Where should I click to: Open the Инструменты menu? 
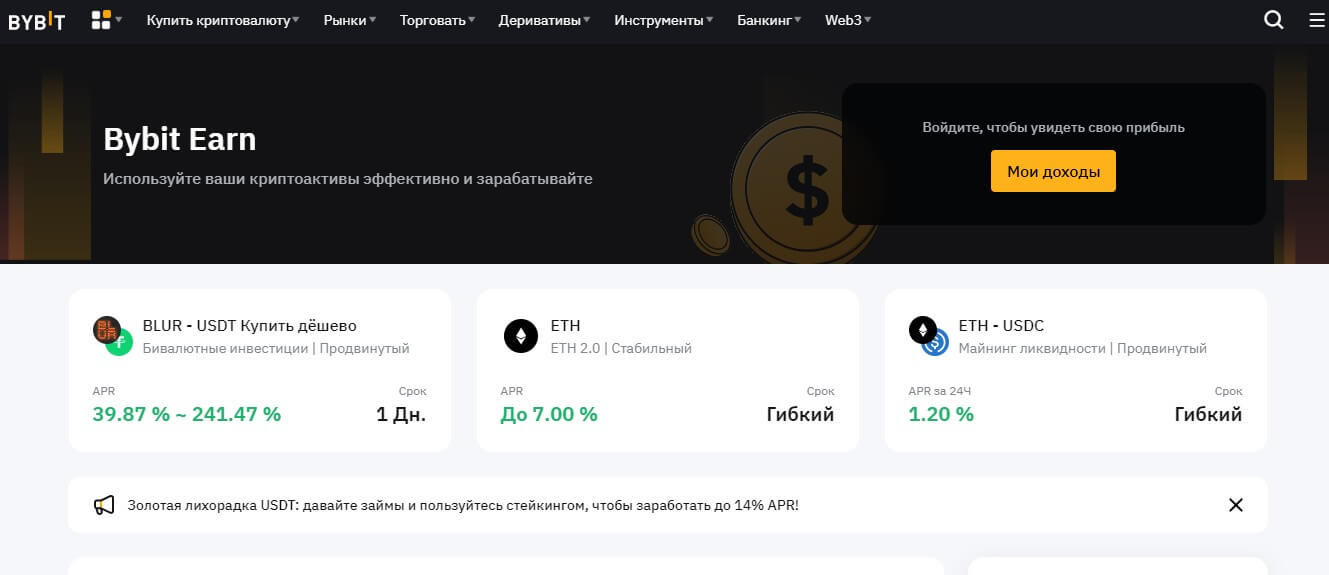663,20
